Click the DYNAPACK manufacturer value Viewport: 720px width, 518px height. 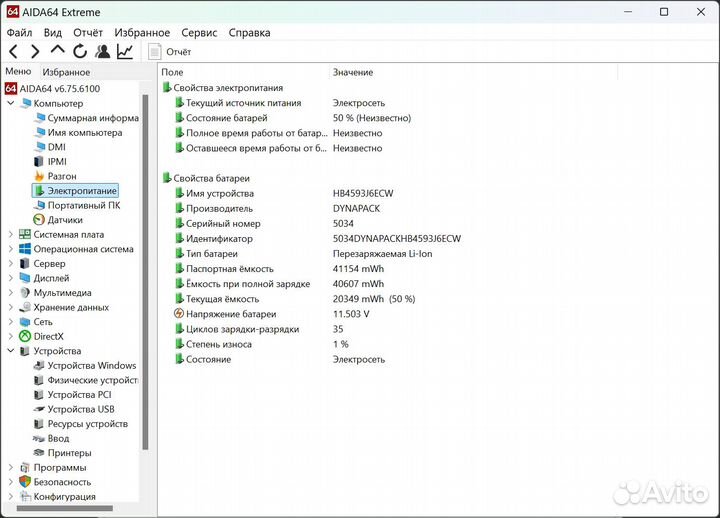[356, 208]
